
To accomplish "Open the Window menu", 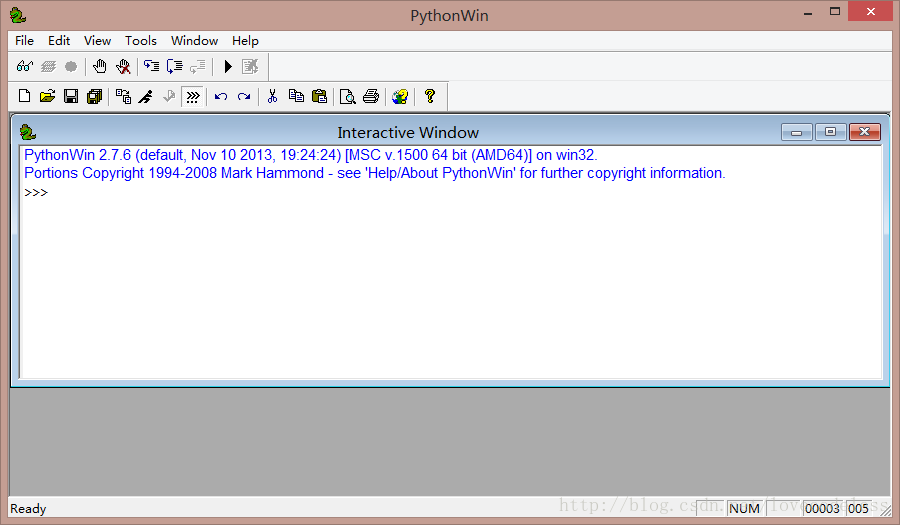I will pos(195,41).
